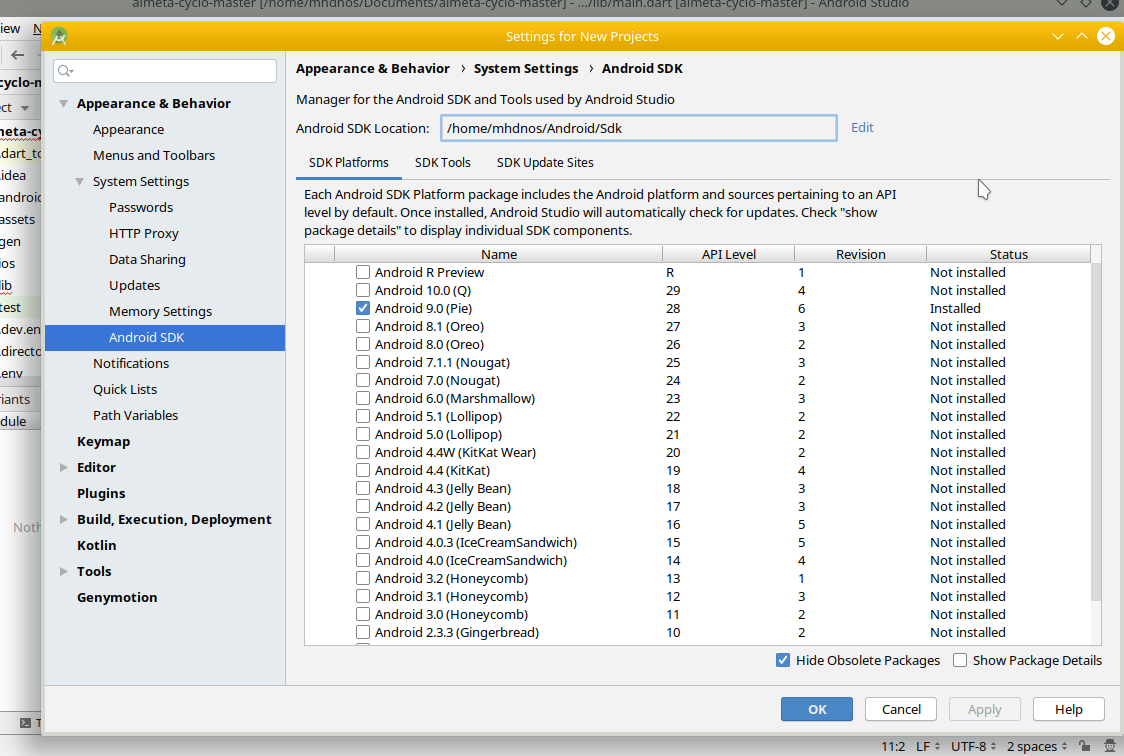The image size is (1124, 756).
Task: Sort by the Revision column header
Action: tap(860, 254)
